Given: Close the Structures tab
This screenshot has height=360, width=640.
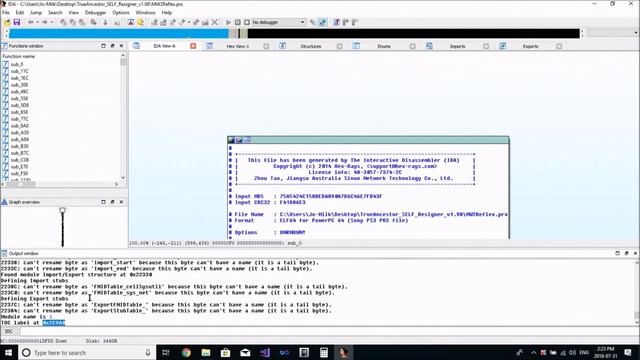Looking at the screenshot, I should (340, 46).
